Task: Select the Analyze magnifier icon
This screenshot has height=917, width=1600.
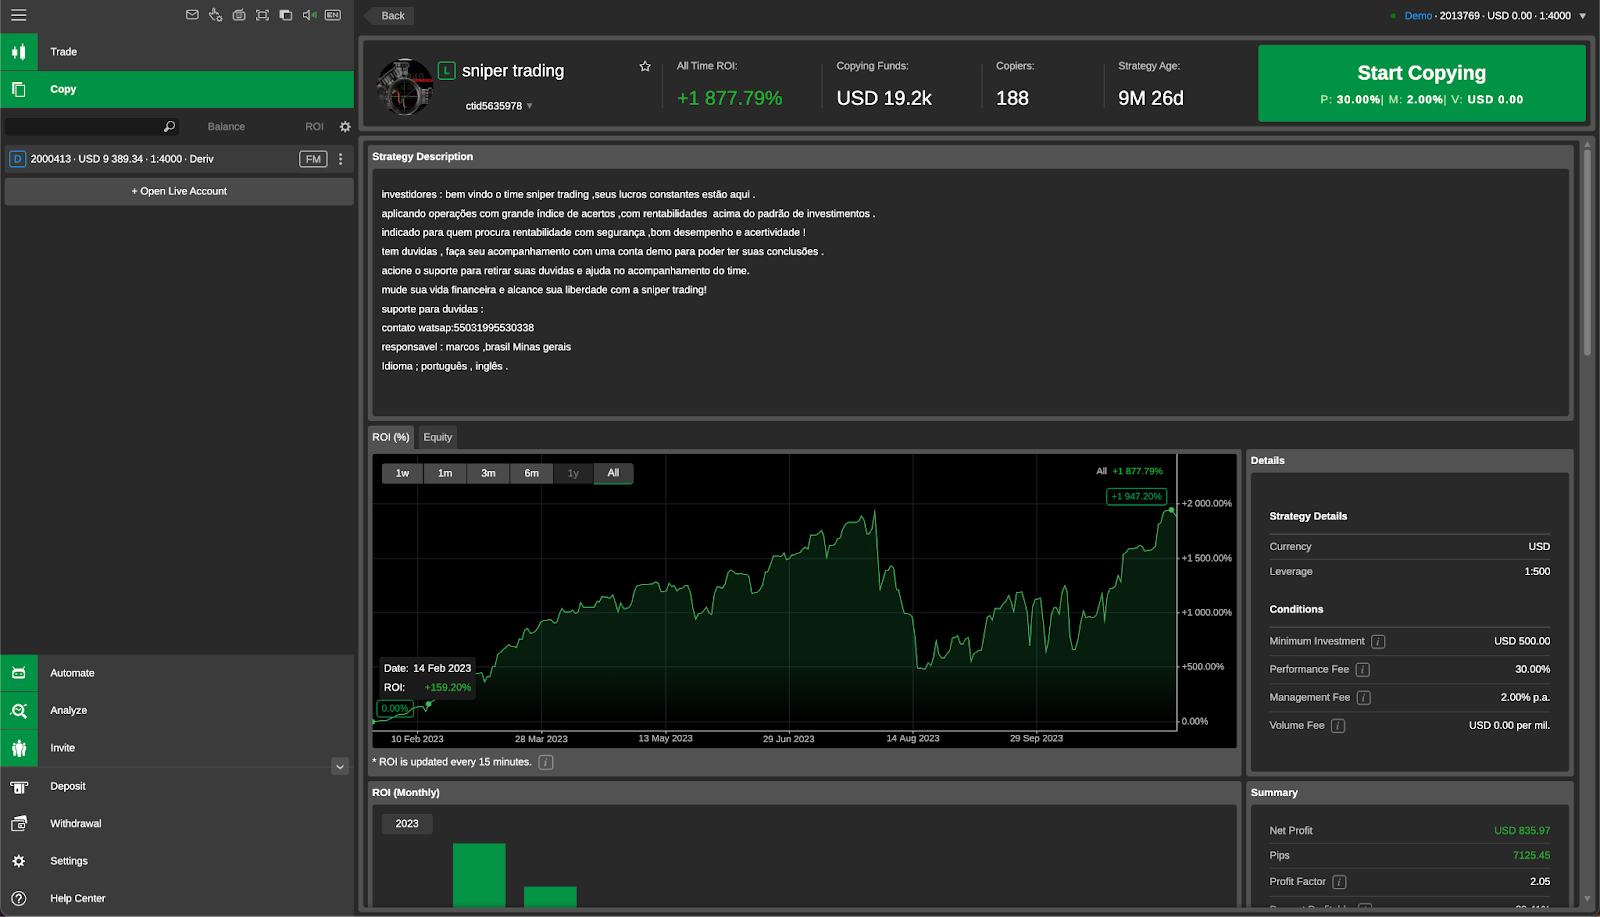Action: [18, 710]
